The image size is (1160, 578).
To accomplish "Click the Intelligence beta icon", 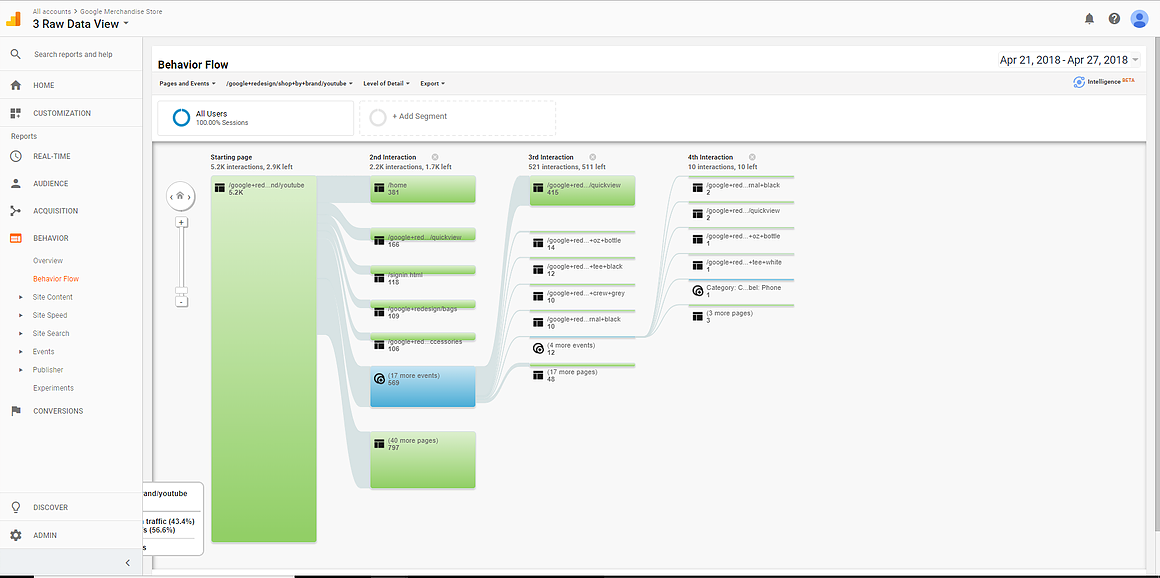I will (1079, 83).
